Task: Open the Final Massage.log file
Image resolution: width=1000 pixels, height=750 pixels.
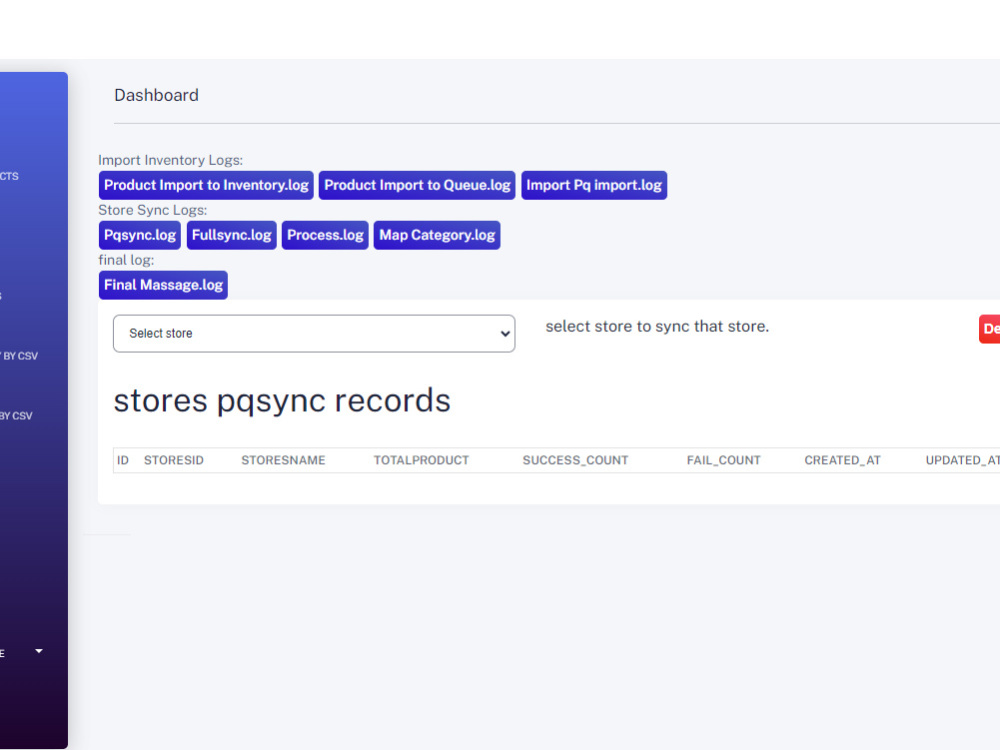Action: tap(163, 285)
